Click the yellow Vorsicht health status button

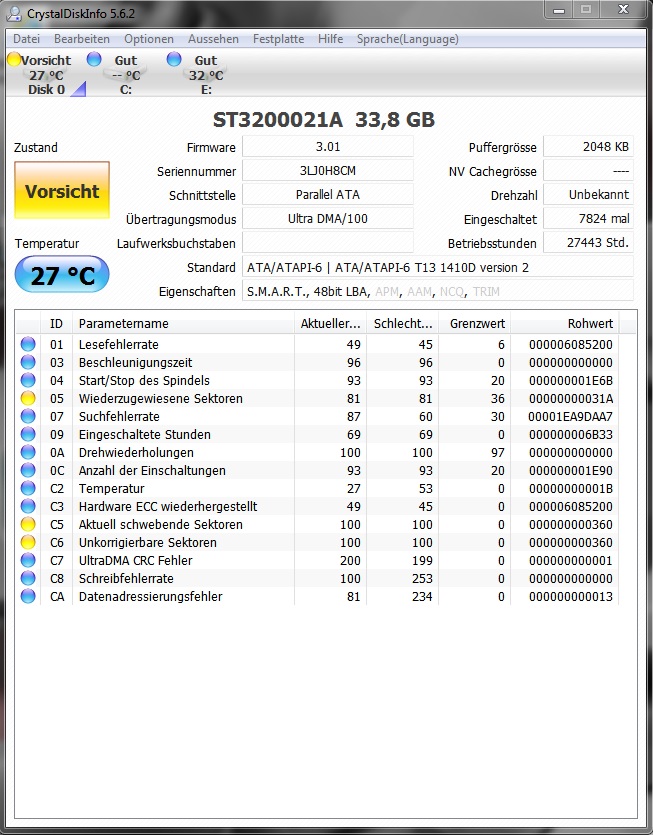coord(62,191)
